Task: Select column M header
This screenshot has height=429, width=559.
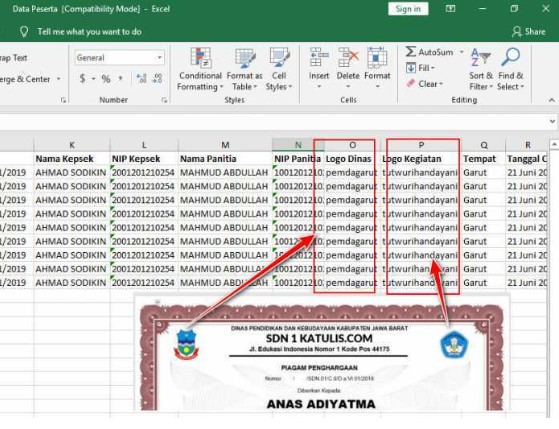Action: [x=225, y=145]
